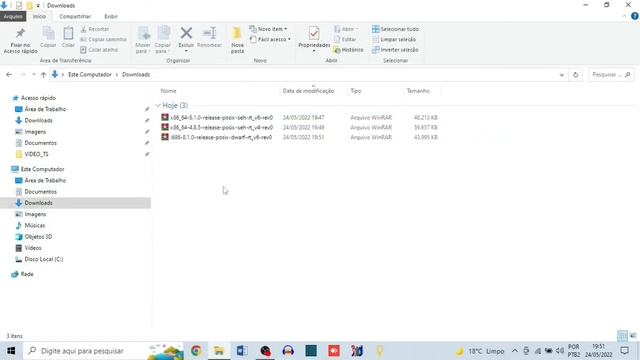Switch to the Início ribbon tab
The width and height of the screenshot is (640, 360).
39,16
